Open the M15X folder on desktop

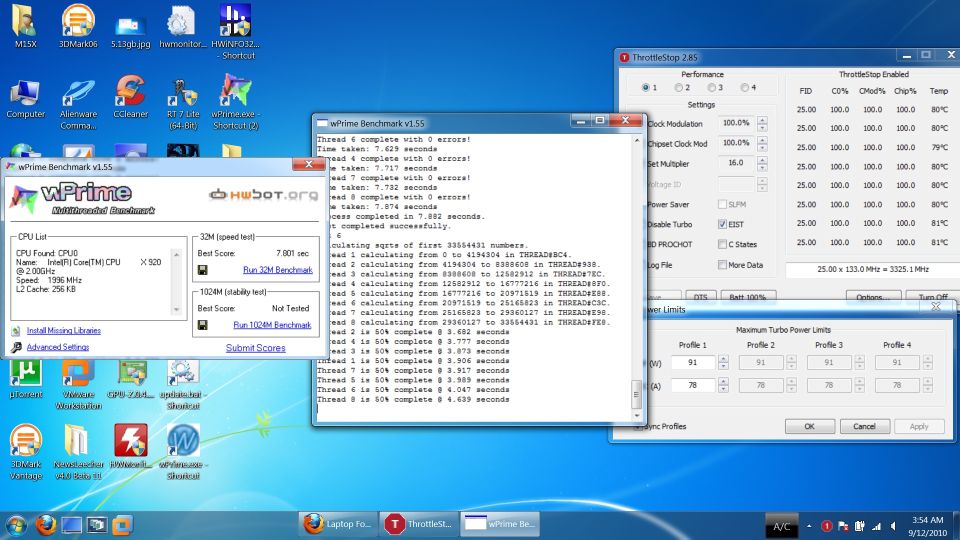tap(25, 26)
